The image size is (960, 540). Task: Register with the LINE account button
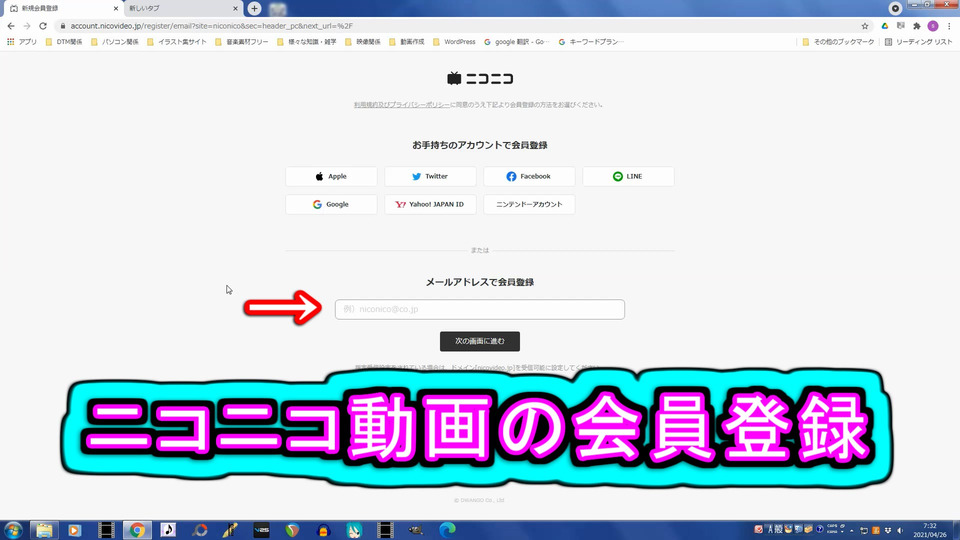(x=629, y=176)
